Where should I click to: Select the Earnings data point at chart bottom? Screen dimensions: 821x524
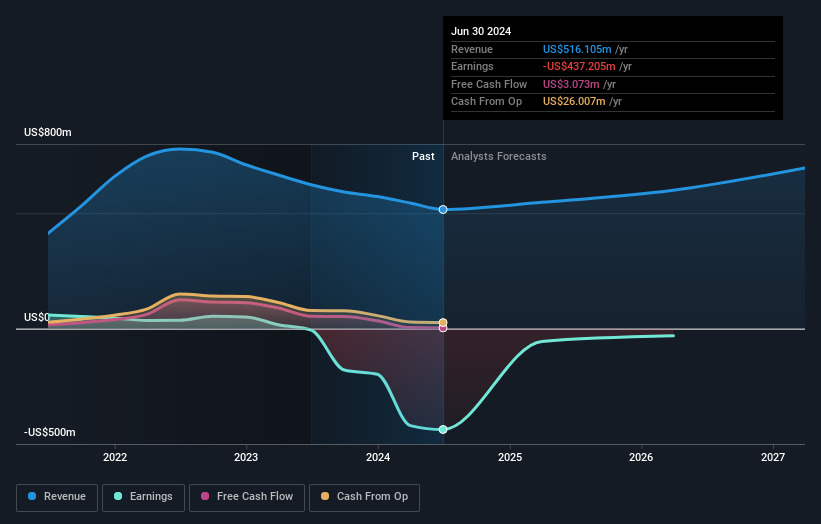443,429
